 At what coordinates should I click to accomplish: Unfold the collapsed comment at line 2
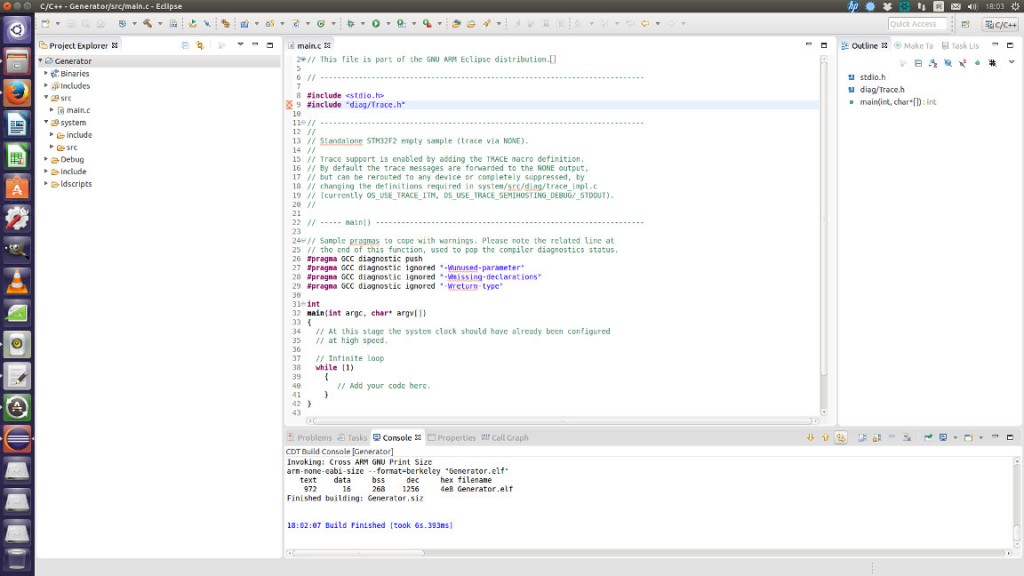point(303,59)
